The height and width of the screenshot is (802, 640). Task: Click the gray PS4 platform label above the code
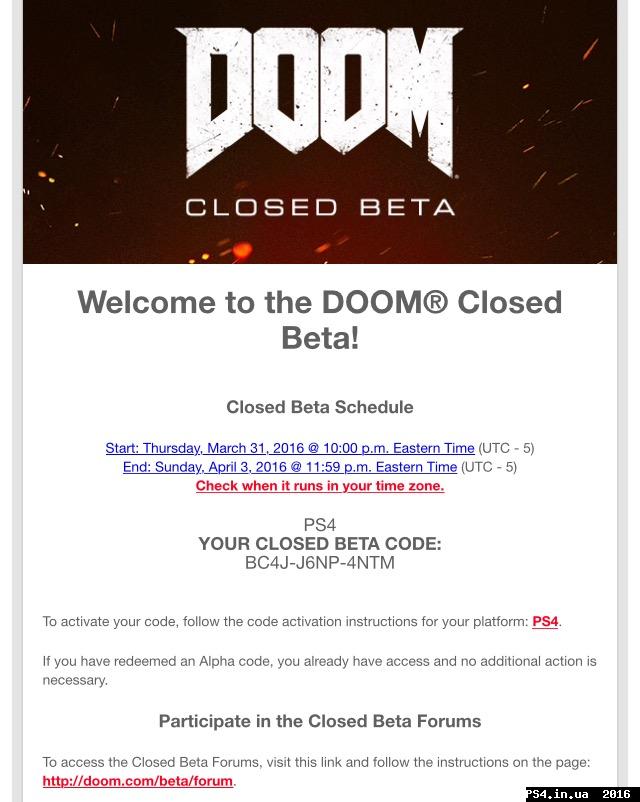point(320,525)
